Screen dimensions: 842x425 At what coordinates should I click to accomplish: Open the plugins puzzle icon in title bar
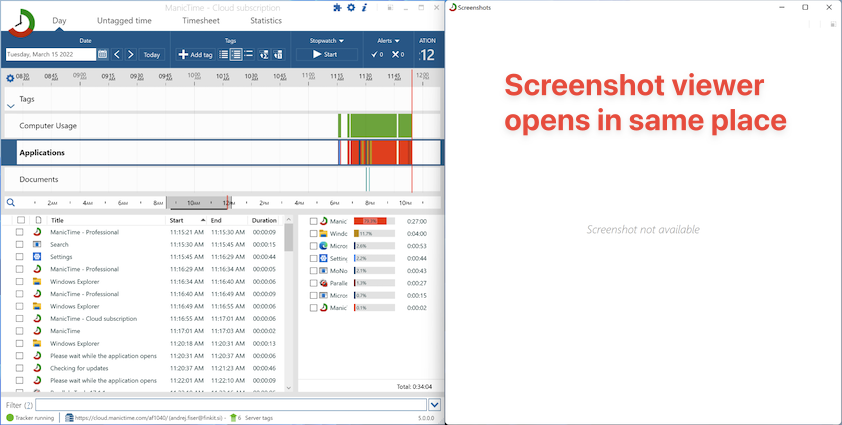tap(337, 8)
